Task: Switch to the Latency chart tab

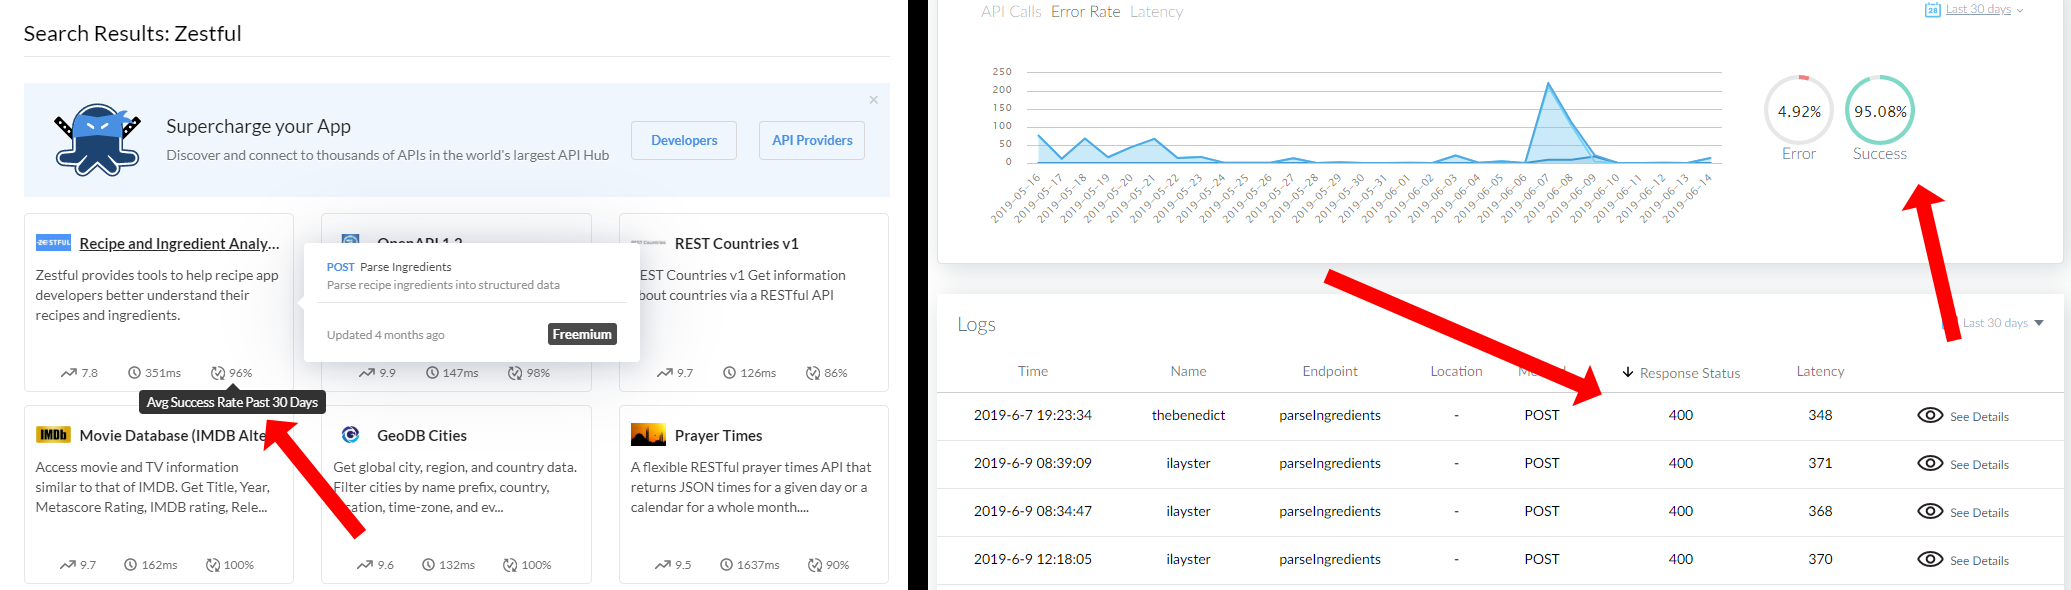Action: 1156,12
